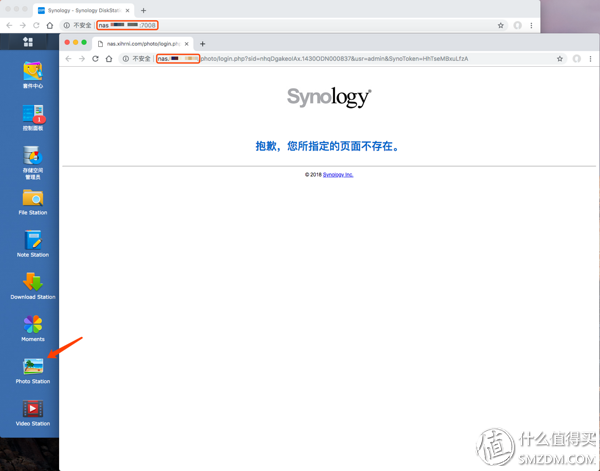
Task: Select the Synology DiskStation tab
Action: click(84, 10)
